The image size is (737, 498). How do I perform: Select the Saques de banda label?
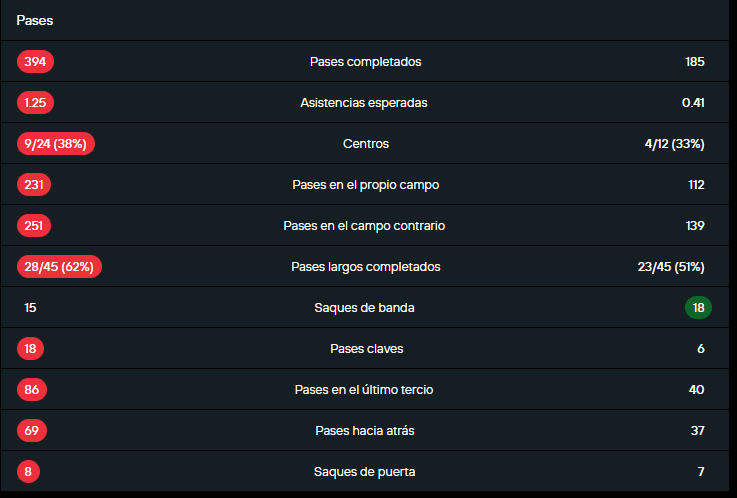[364, 308]
